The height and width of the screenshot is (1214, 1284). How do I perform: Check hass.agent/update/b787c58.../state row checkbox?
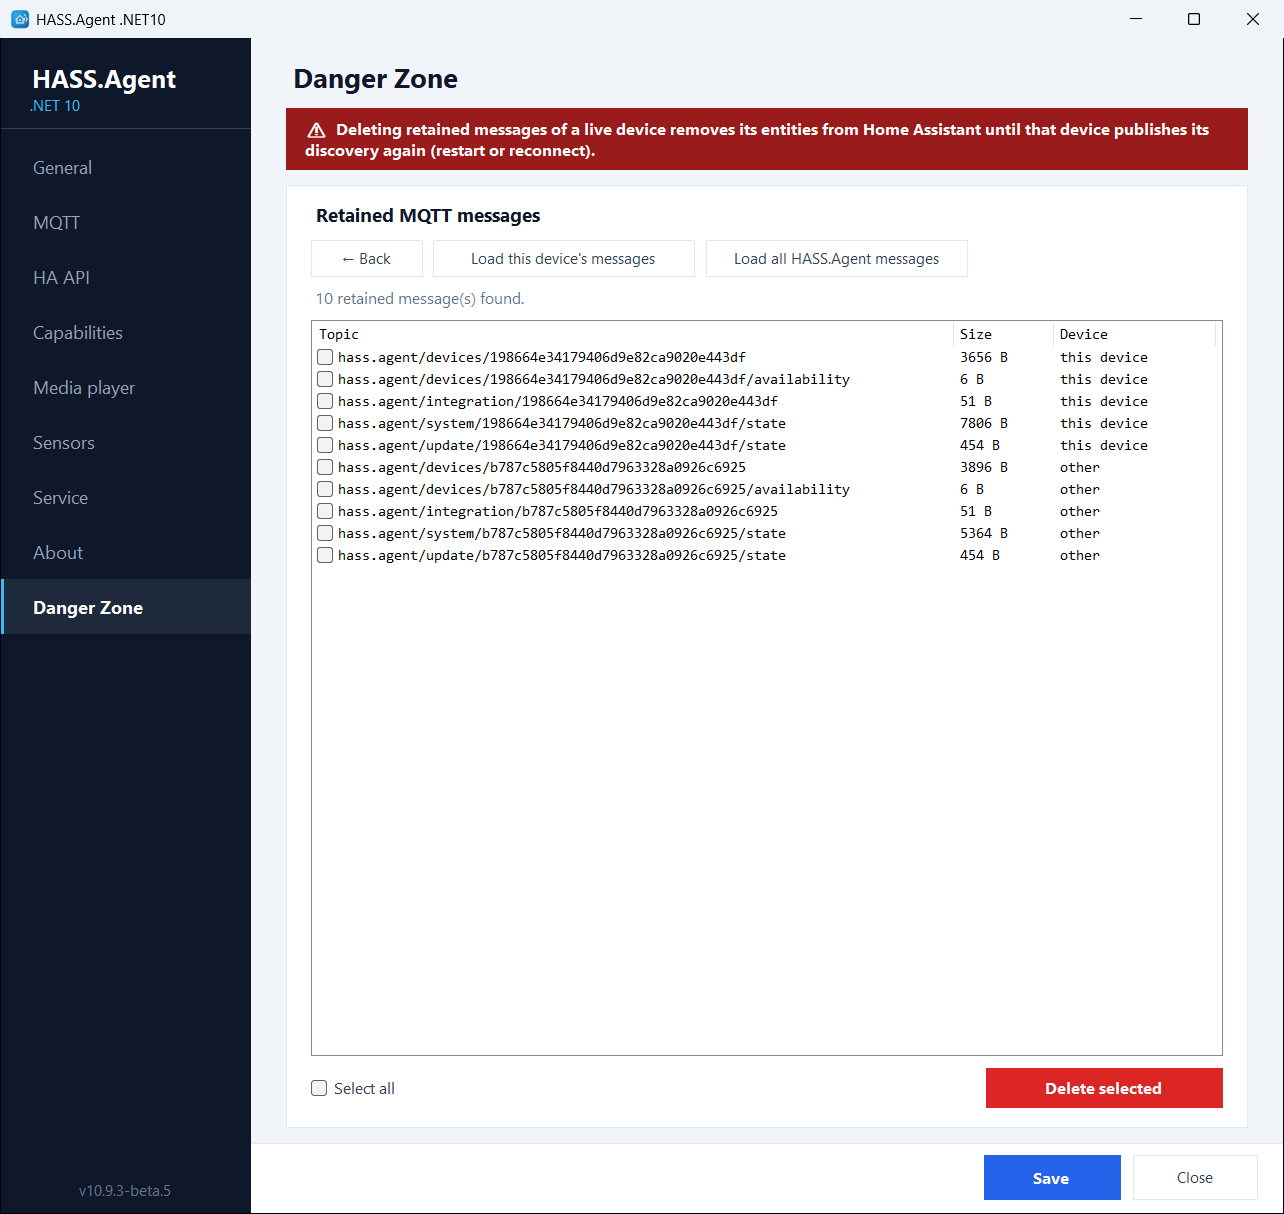(325, 555)
